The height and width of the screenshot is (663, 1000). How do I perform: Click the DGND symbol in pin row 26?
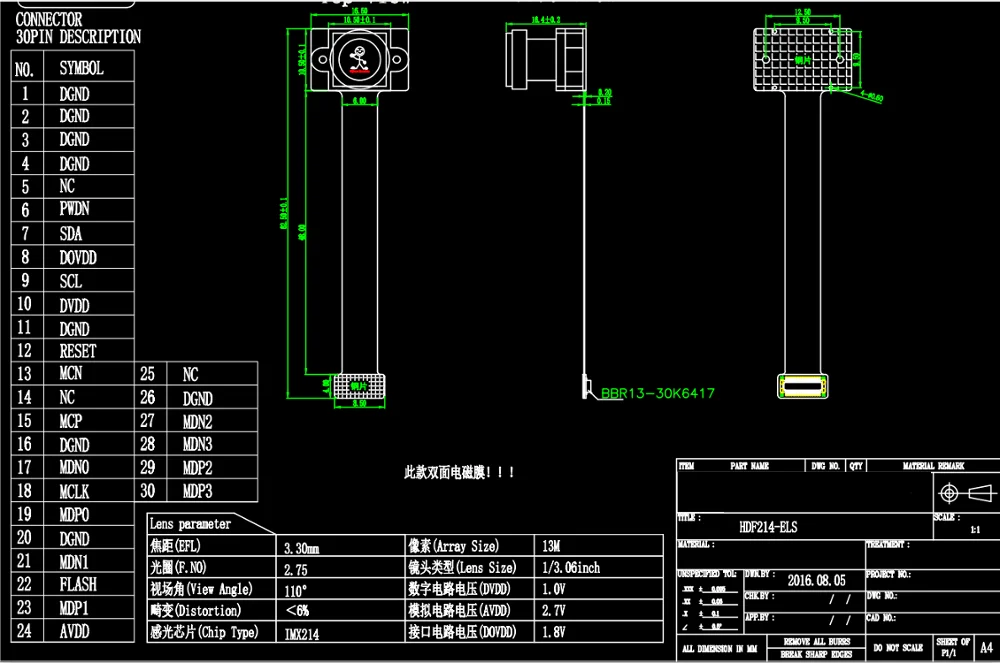[198, 399]
